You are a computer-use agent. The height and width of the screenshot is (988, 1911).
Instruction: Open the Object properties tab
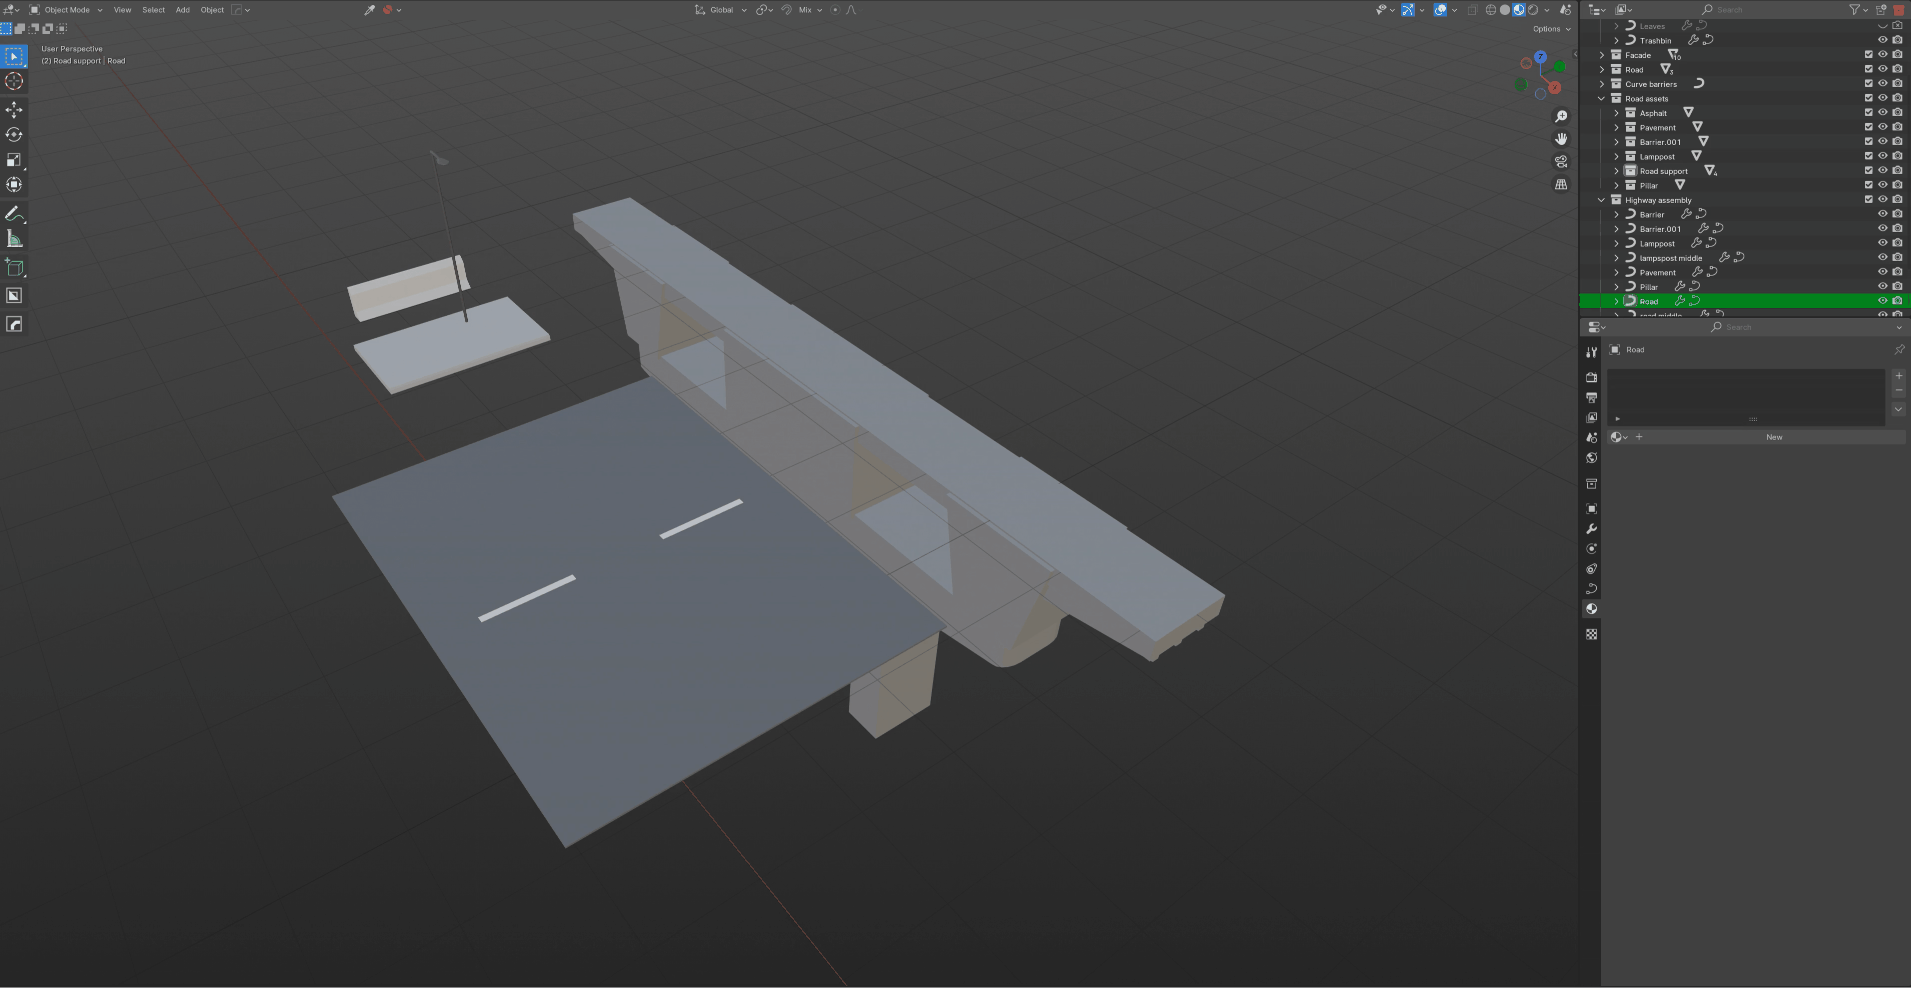[1591, 509]
